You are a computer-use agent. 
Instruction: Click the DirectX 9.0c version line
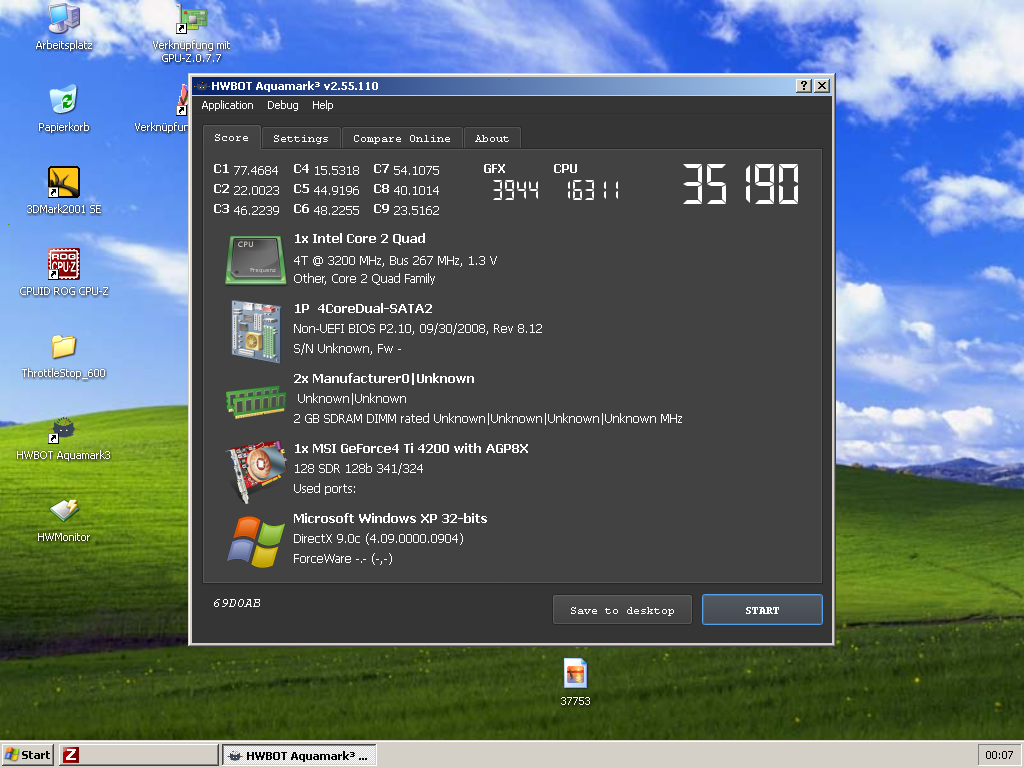[378, 538]
